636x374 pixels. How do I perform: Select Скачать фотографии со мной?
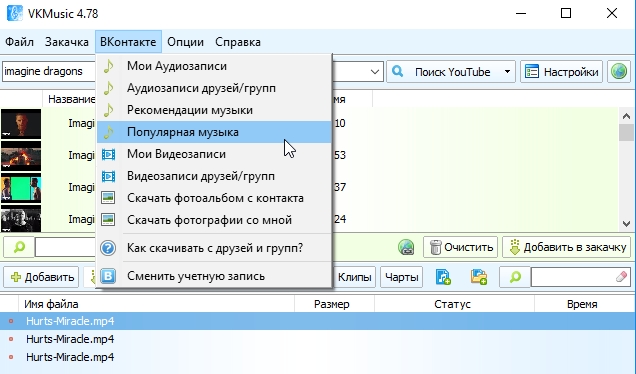coord(214,220)
